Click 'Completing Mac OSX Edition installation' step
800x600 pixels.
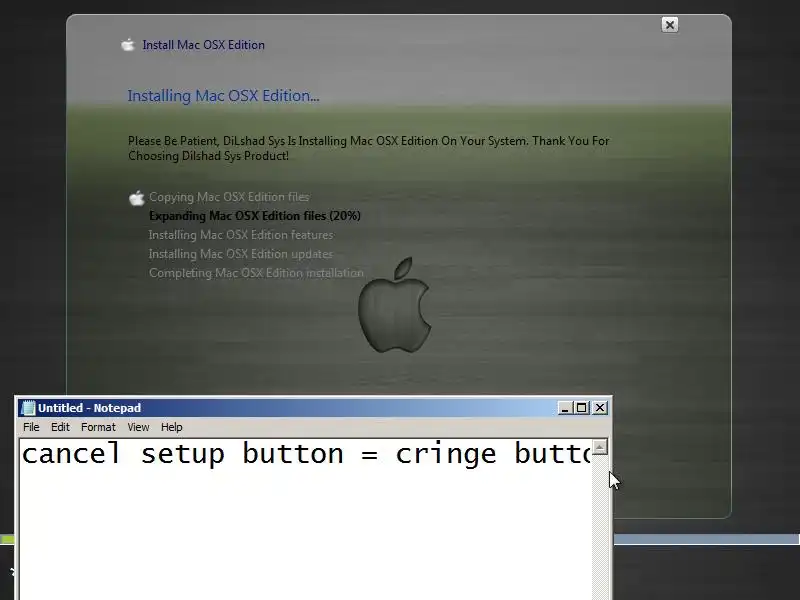256,273
